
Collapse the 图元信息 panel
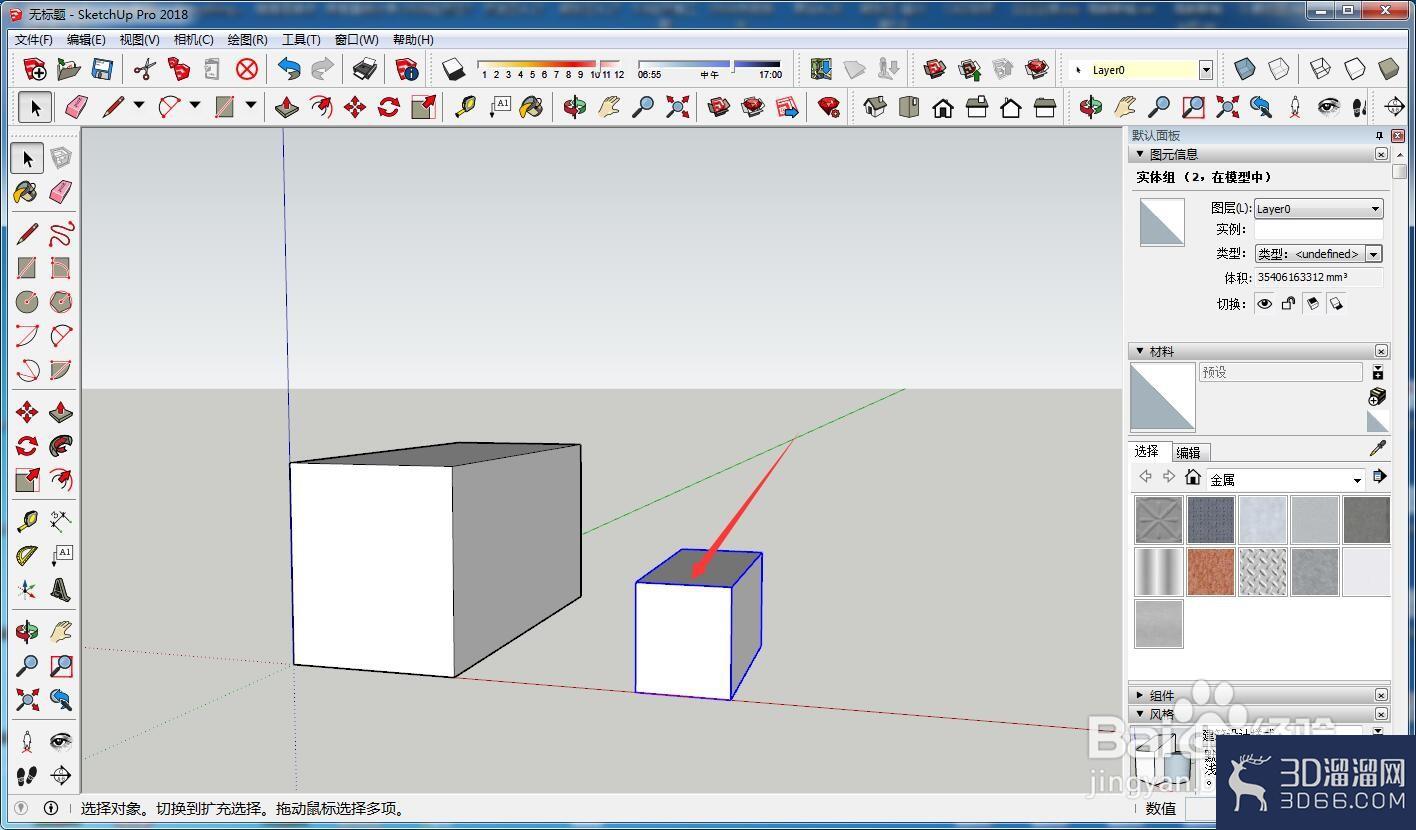coord(1139,154)
